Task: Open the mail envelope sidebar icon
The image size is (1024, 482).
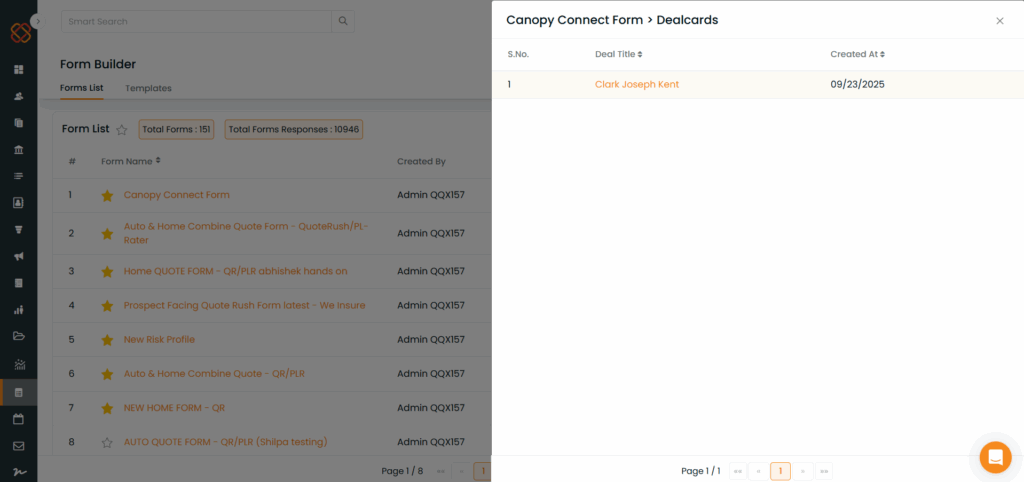Action: 18,446
